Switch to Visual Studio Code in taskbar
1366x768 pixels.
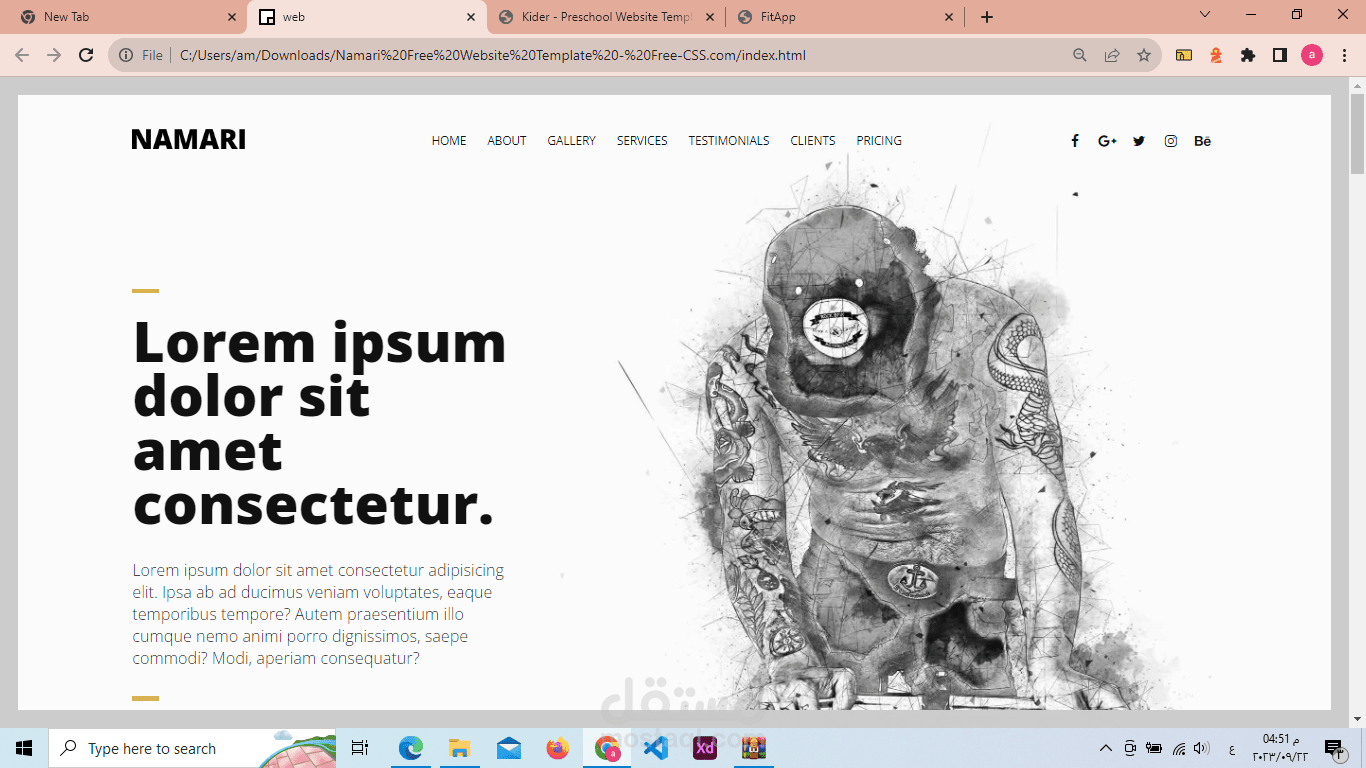click(x=656, y=748)
